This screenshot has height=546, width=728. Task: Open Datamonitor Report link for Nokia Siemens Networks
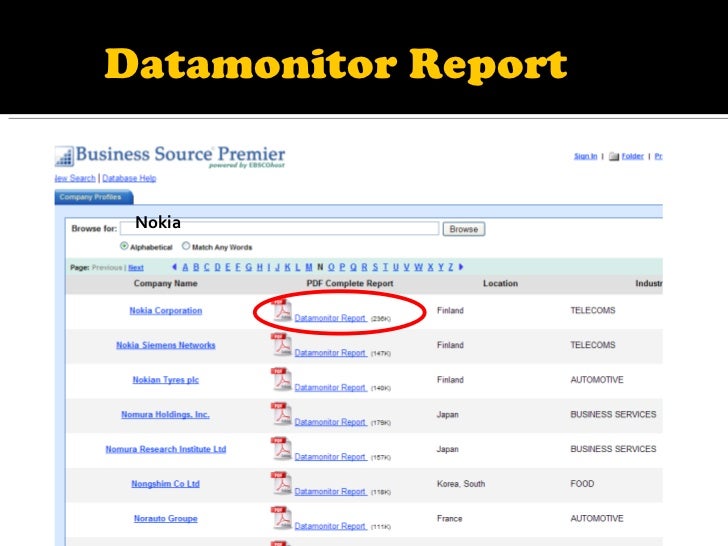coord(331,353)
